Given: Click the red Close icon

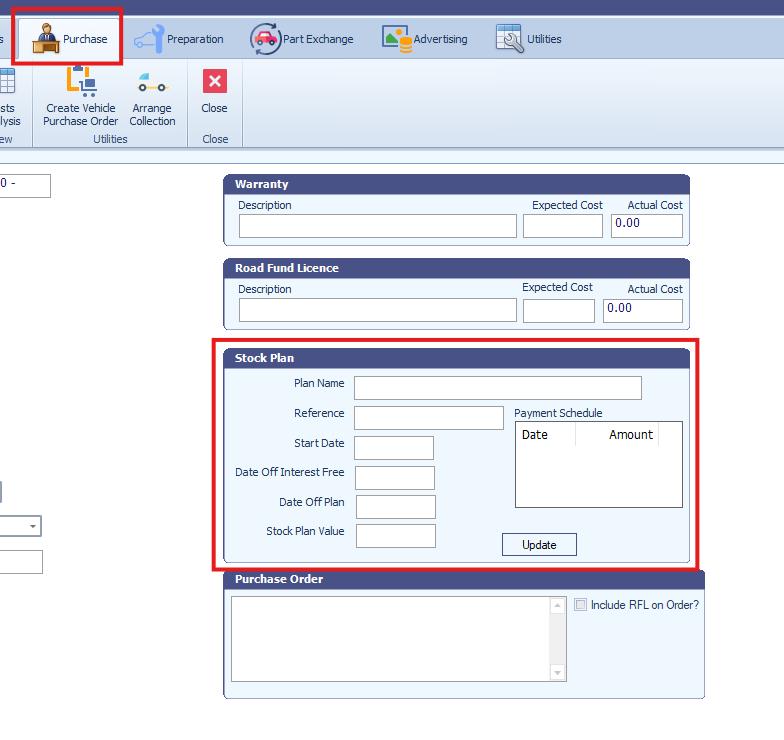Looking at the screenshot, I should [215, 81].
